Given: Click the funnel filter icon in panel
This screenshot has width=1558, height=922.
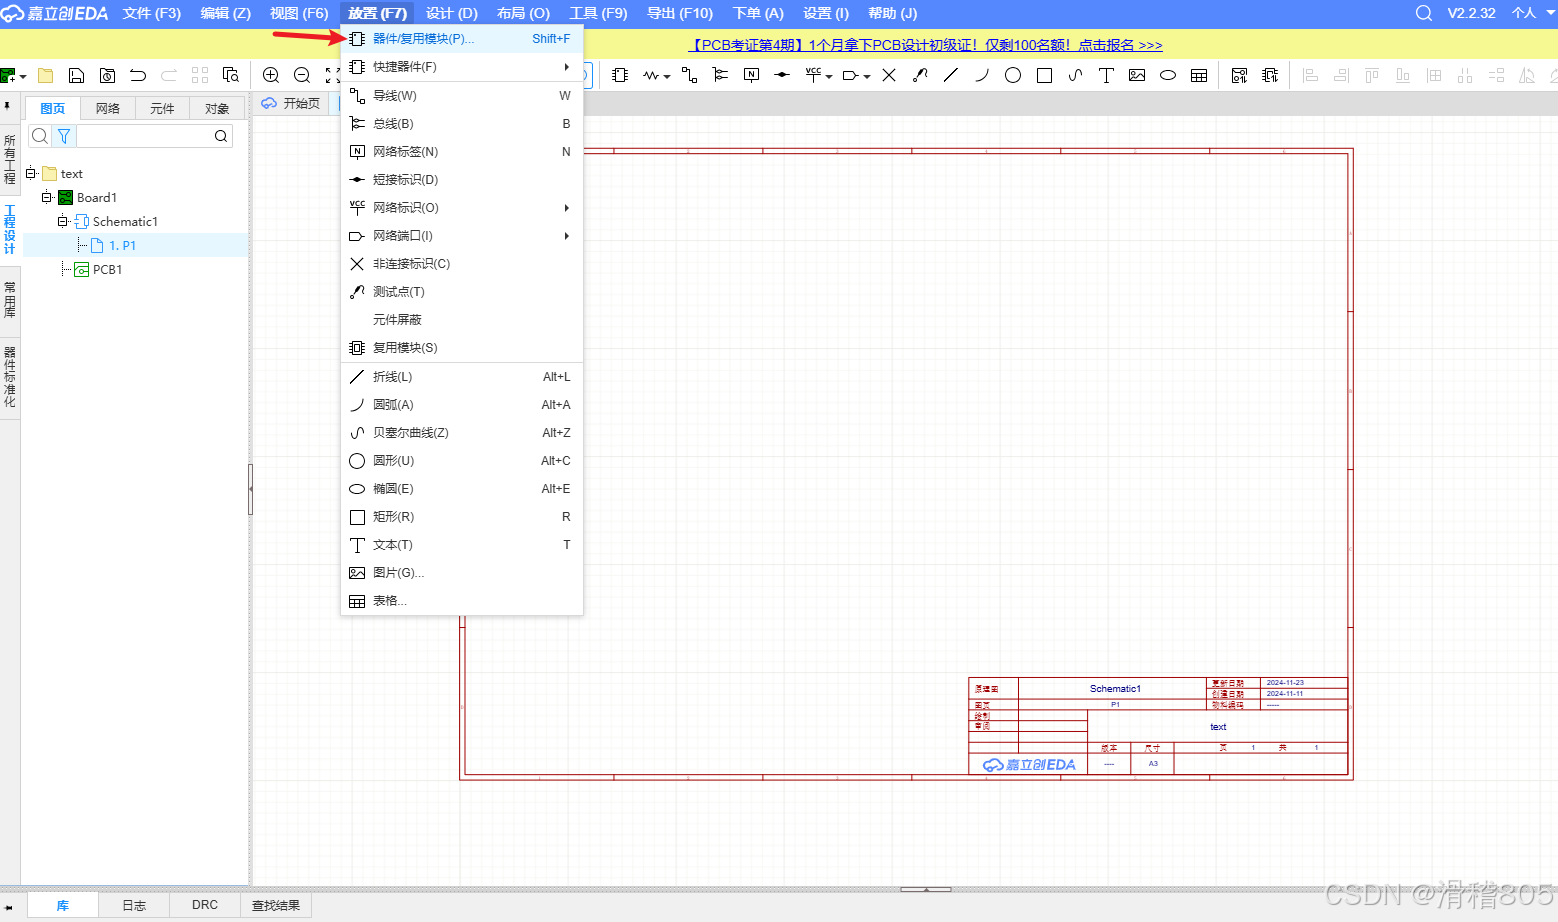Looking at the screenshot, I should [64, 136].
